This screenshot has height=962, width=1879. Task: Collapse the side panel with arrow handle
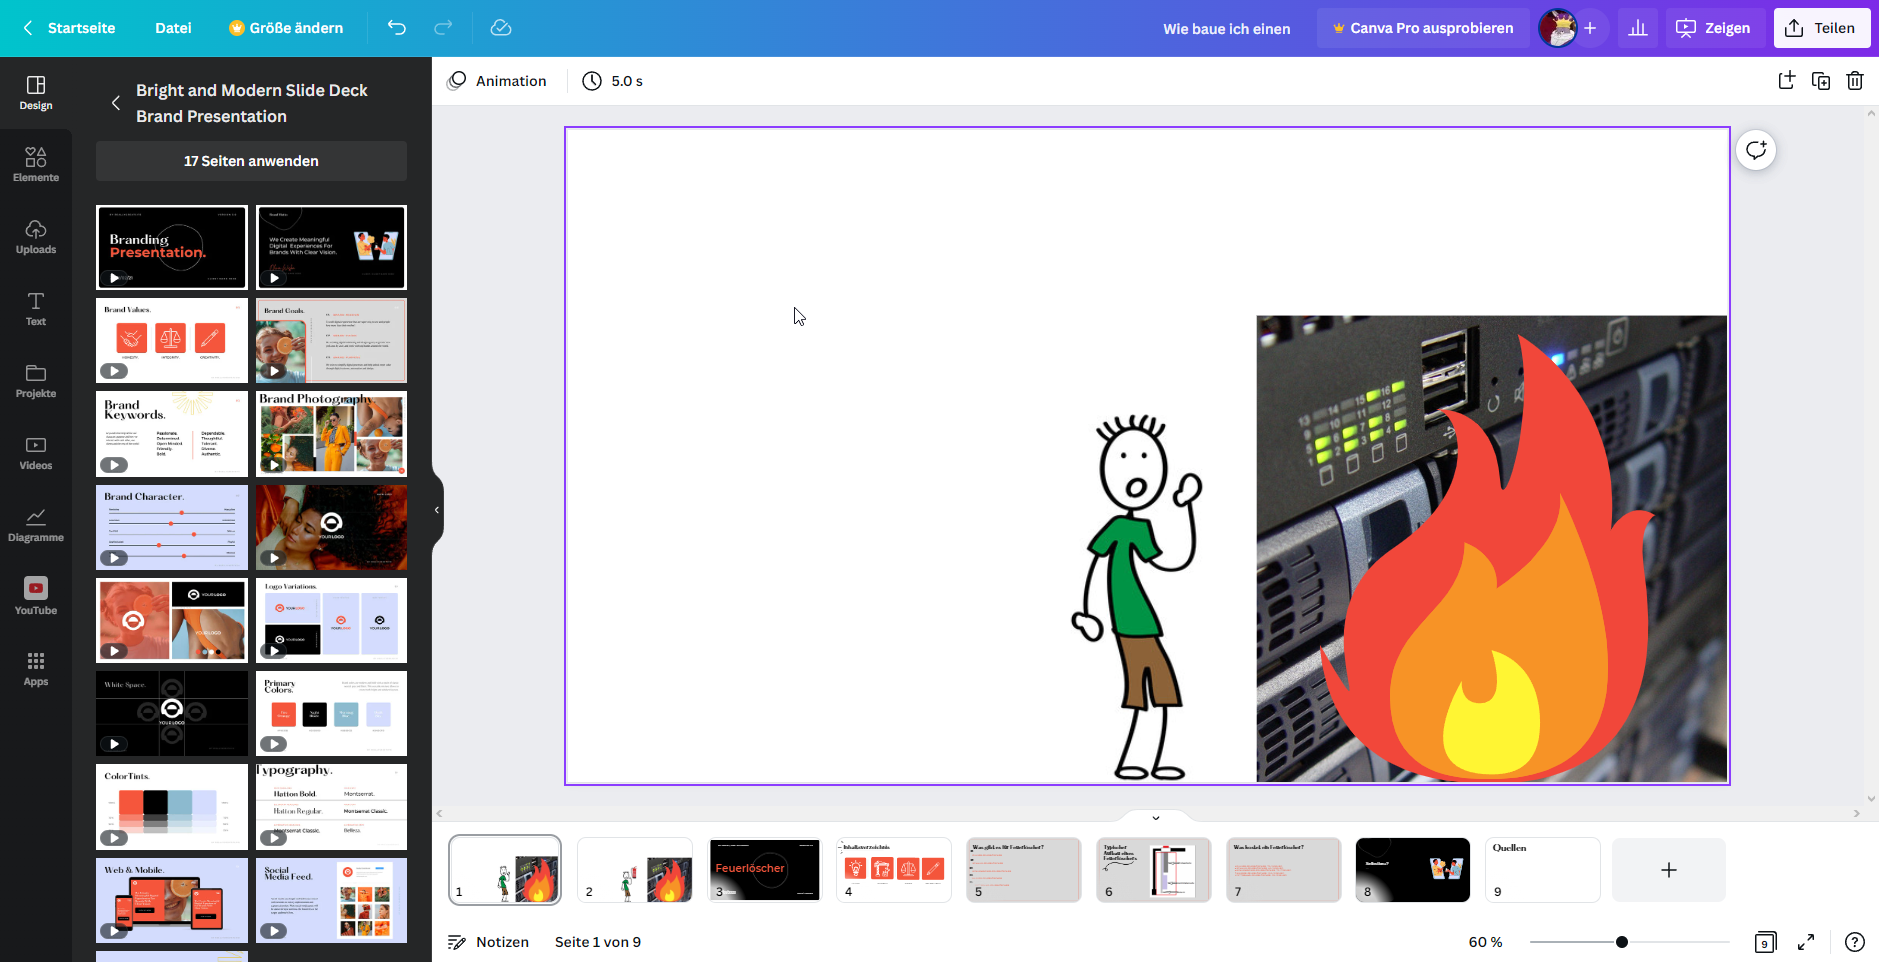pos(437,510)
